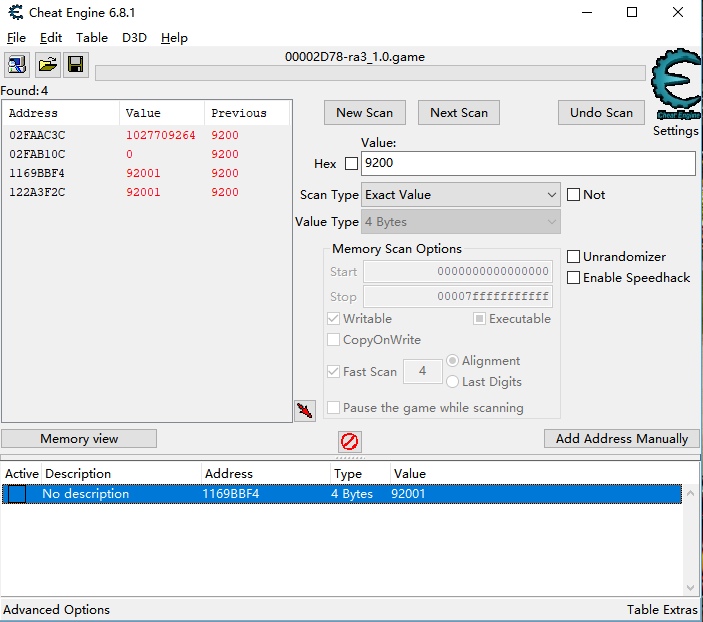
Task: Click the Active header in address table
Action: (22, 474)
